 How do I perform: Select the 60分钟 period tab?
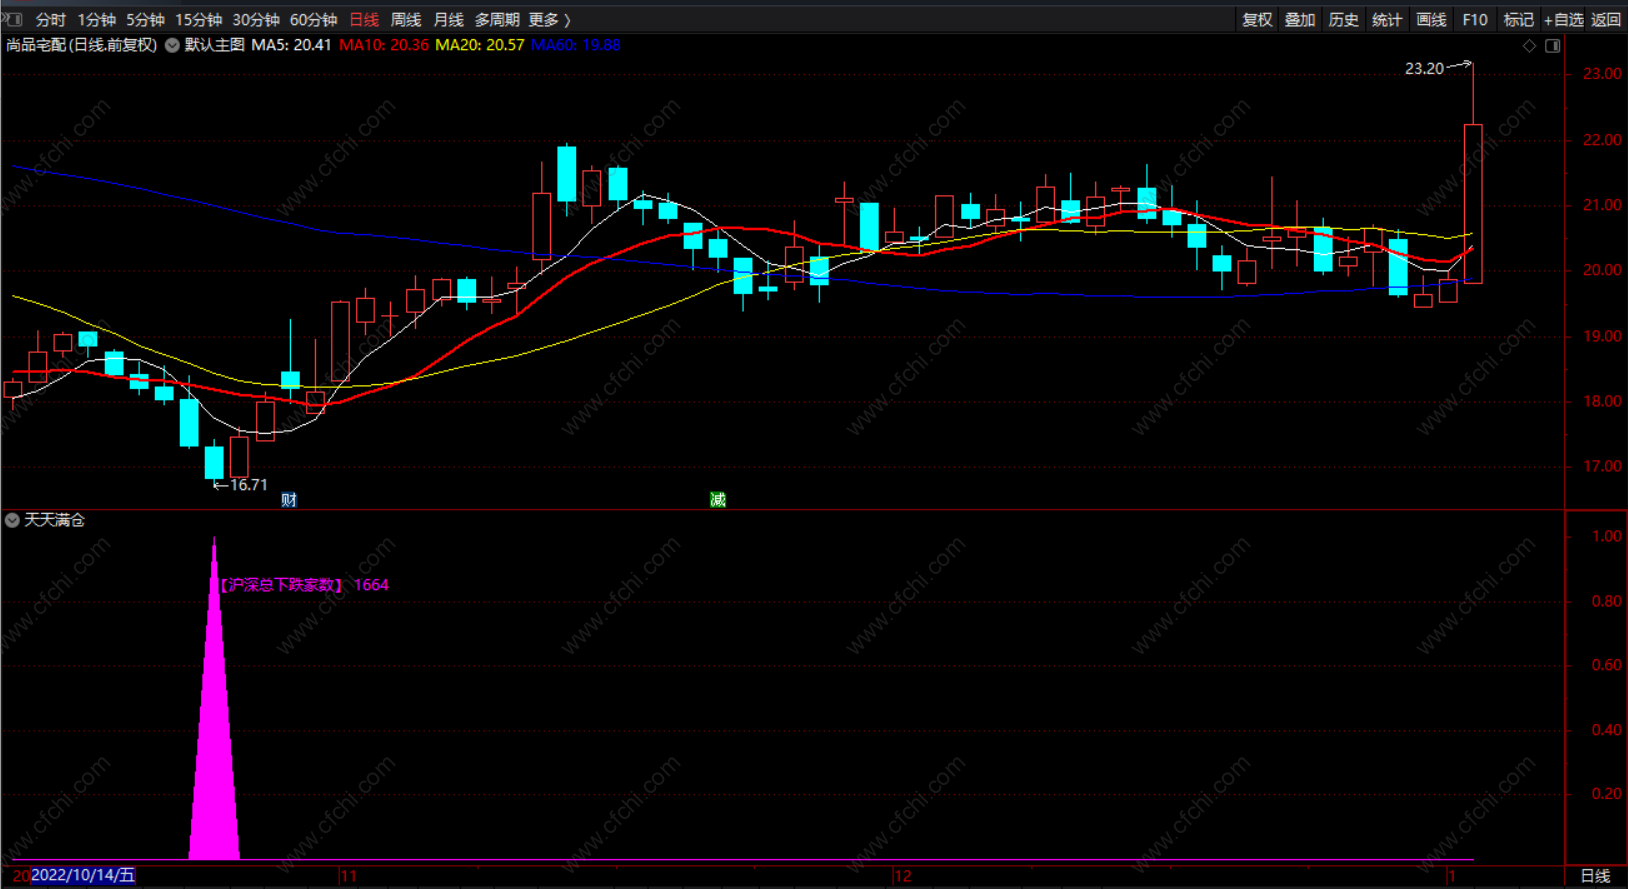point(314,20)
